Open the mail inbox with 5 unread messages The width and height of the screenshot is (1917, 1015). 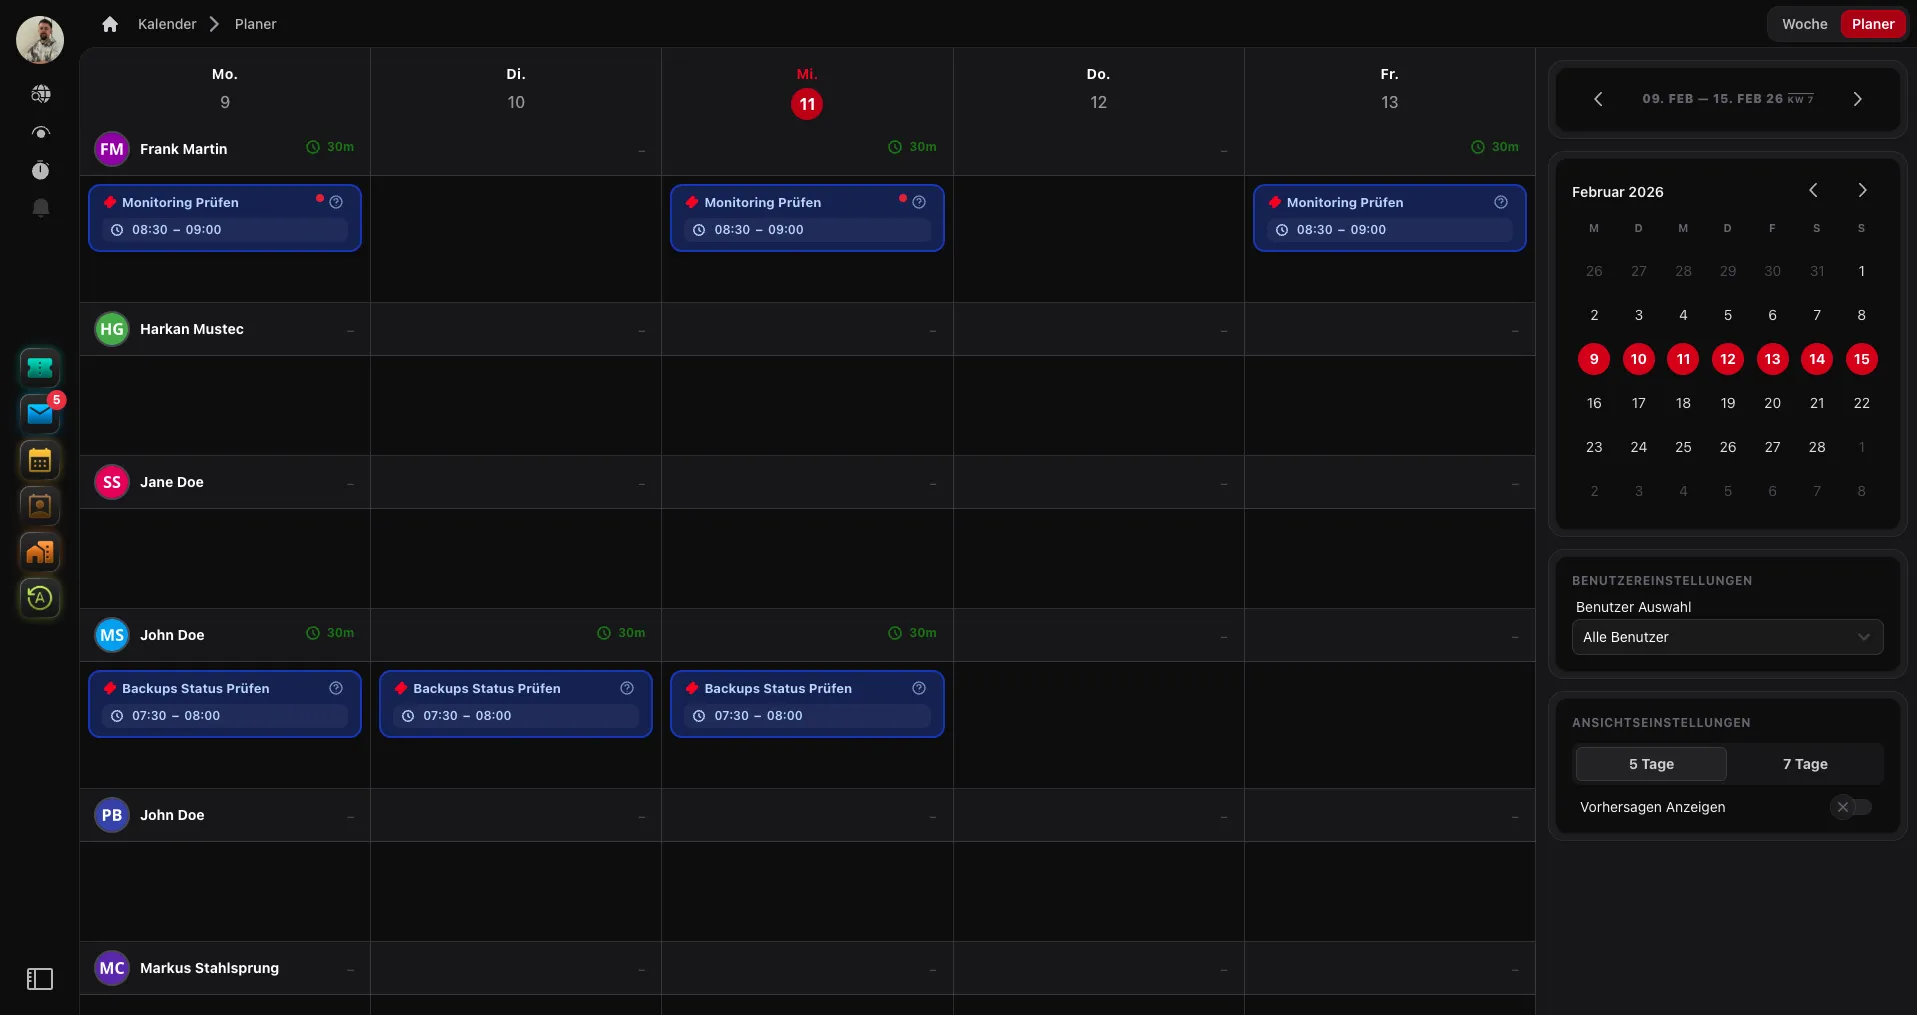click(x=40, y=414)
